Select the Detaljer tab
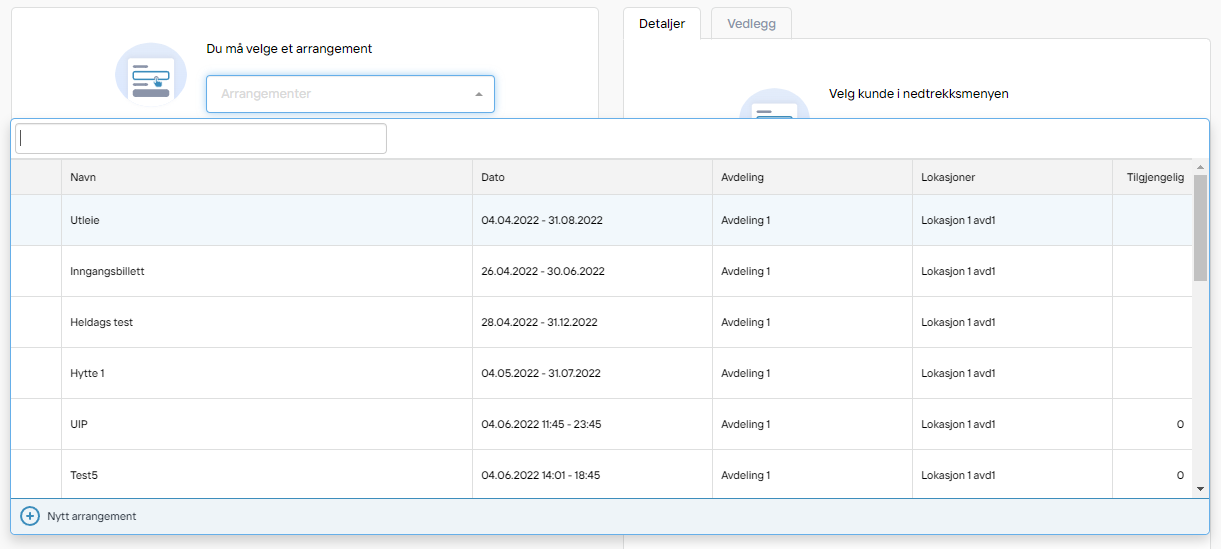The width and height of the screenshot is (1221, 549). [662, 24]
